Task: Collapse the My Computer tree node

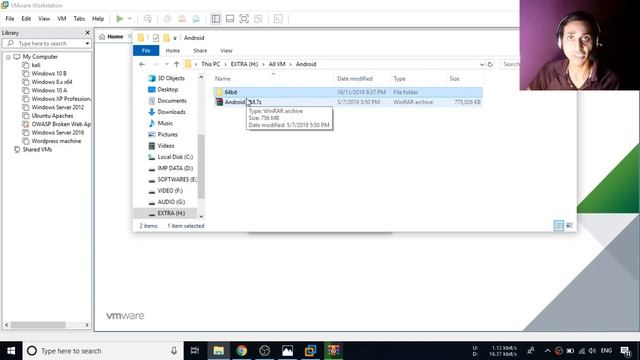Action: coord(8,57)
